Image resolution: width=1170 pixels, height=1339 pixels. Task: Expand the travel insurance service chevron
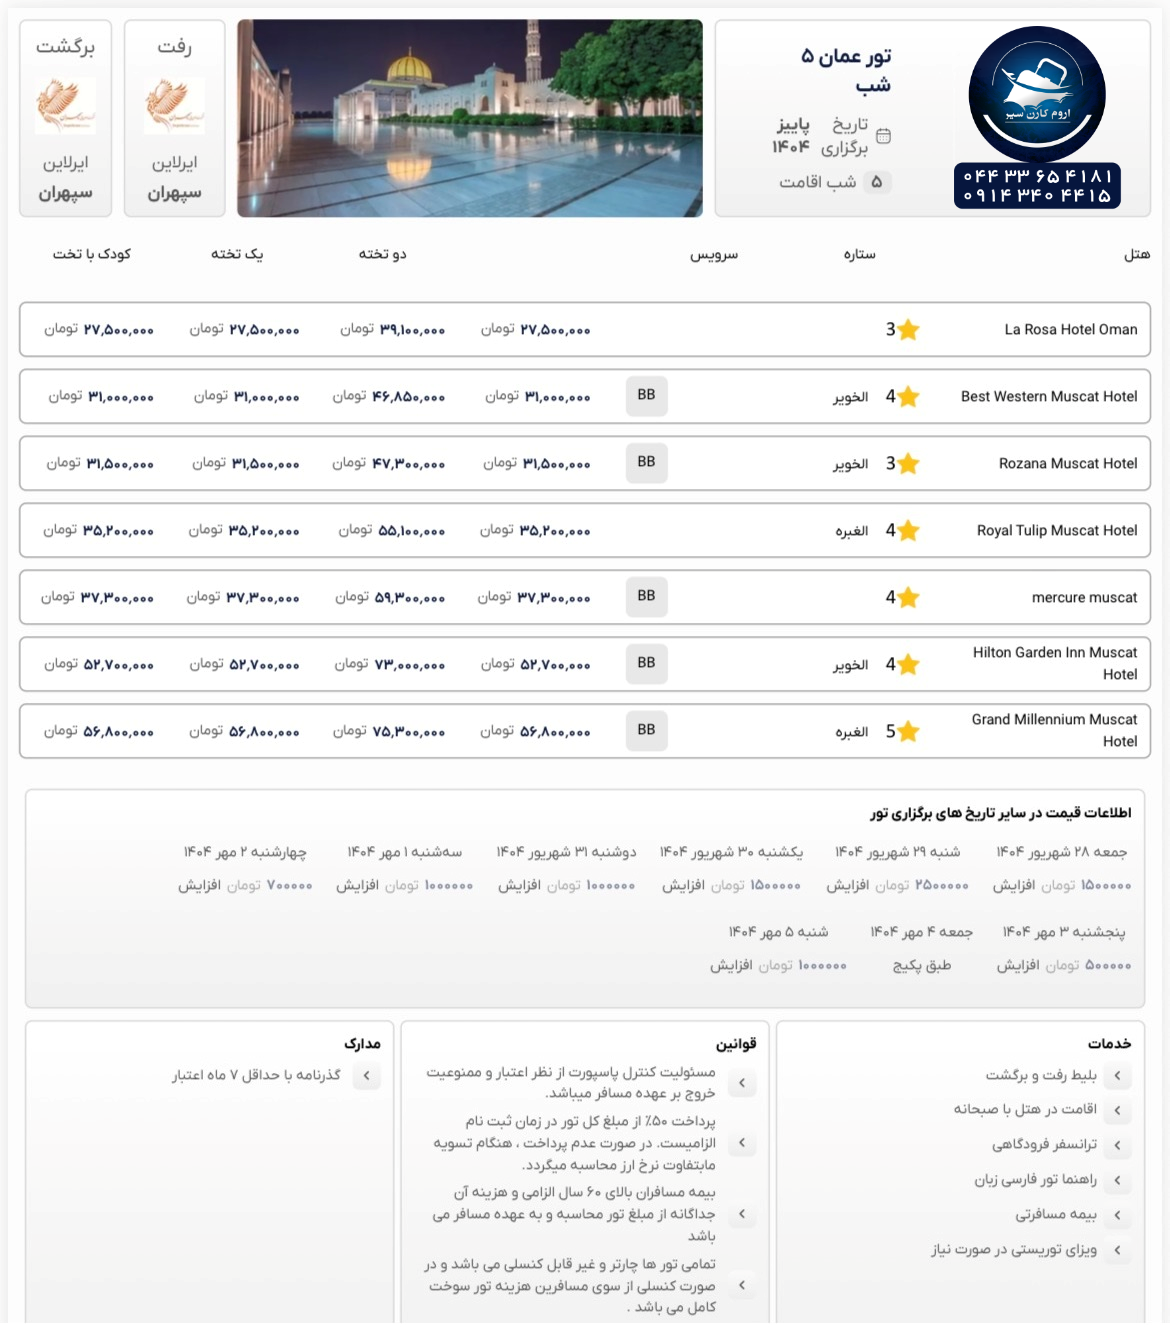pos(1117,1215)
